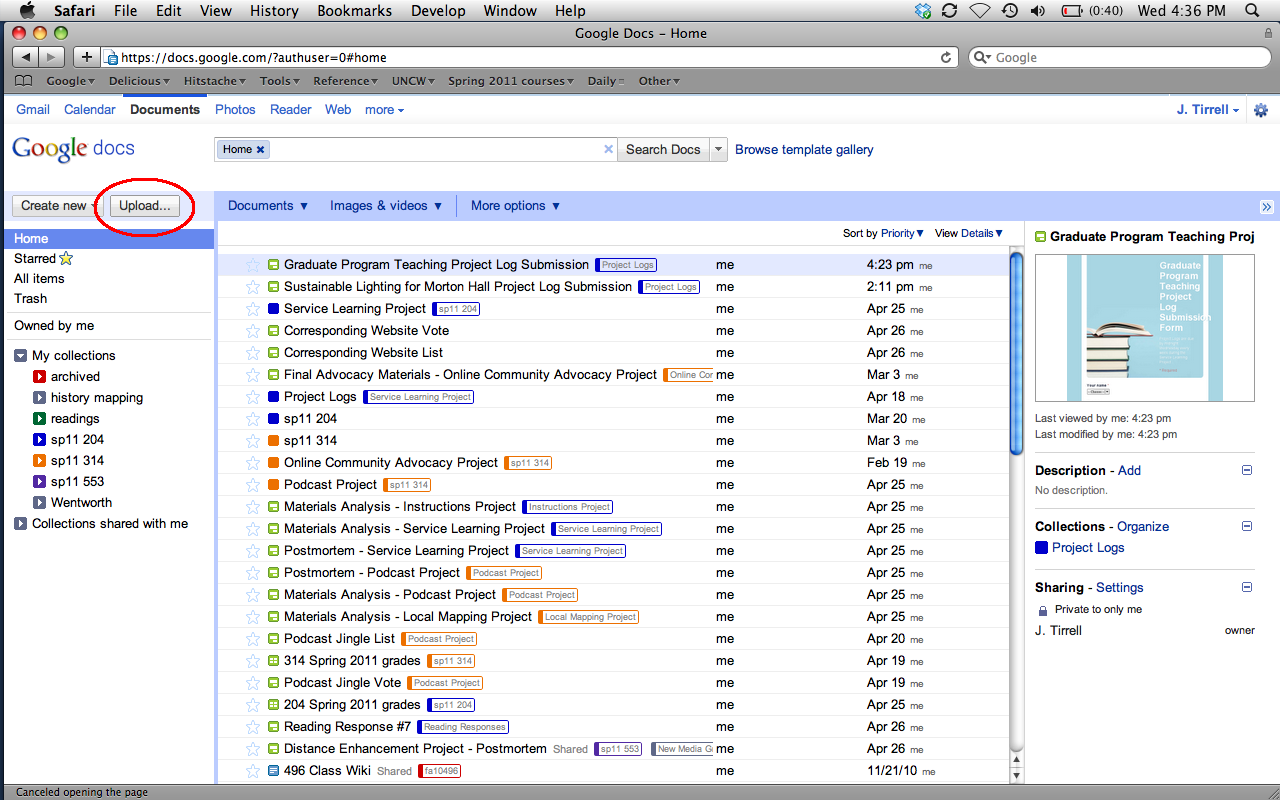Click the Dropbox menu bar icon
This screenshot has height=800, width=1280.
923,11
